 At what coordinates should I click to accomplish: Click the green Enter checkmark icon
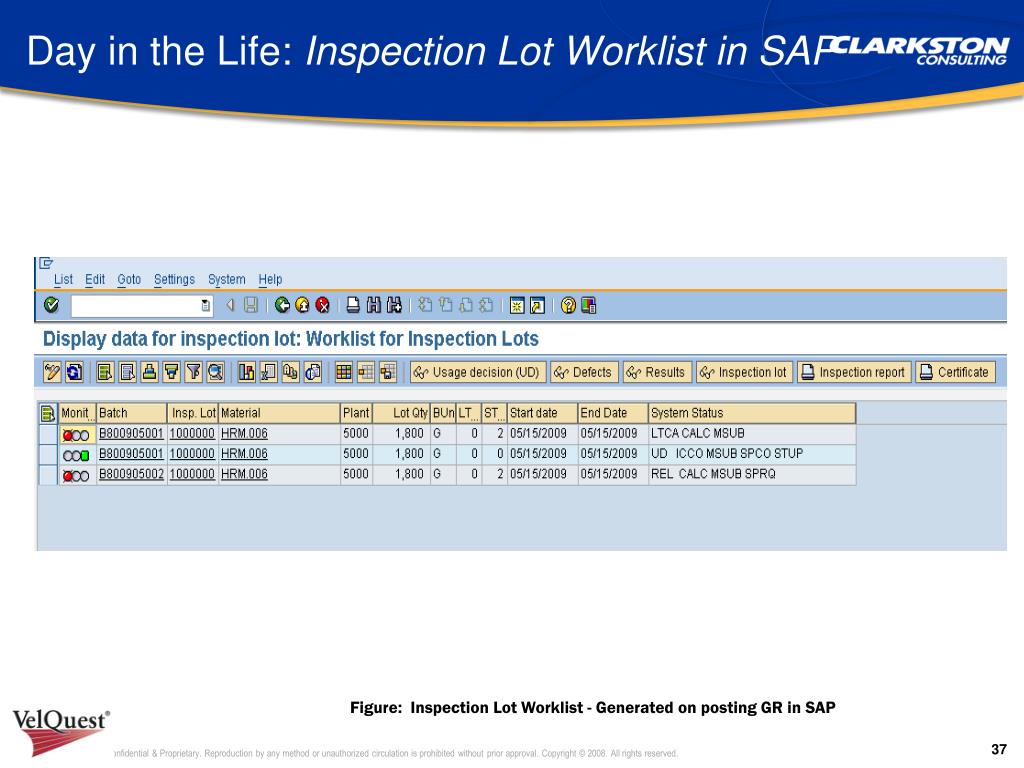(x=51, y=305)
